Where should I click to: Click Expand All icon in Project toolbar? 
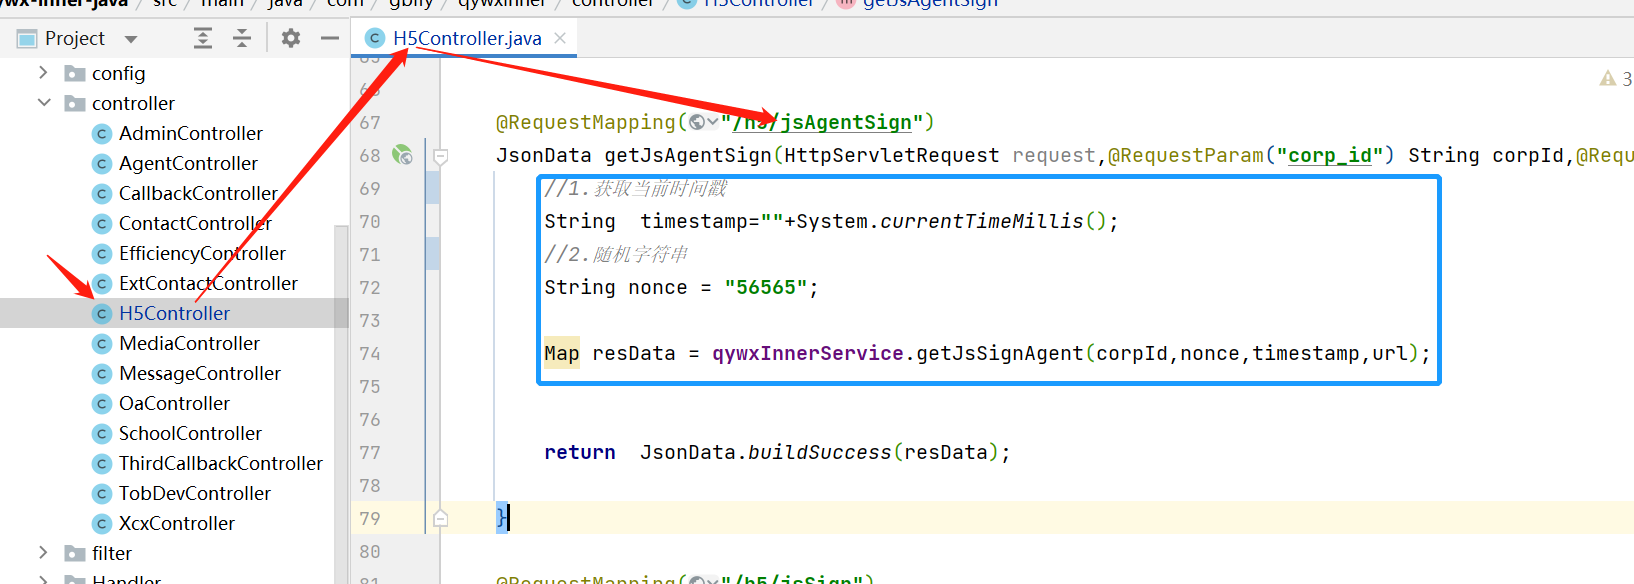tap(203, 38)
